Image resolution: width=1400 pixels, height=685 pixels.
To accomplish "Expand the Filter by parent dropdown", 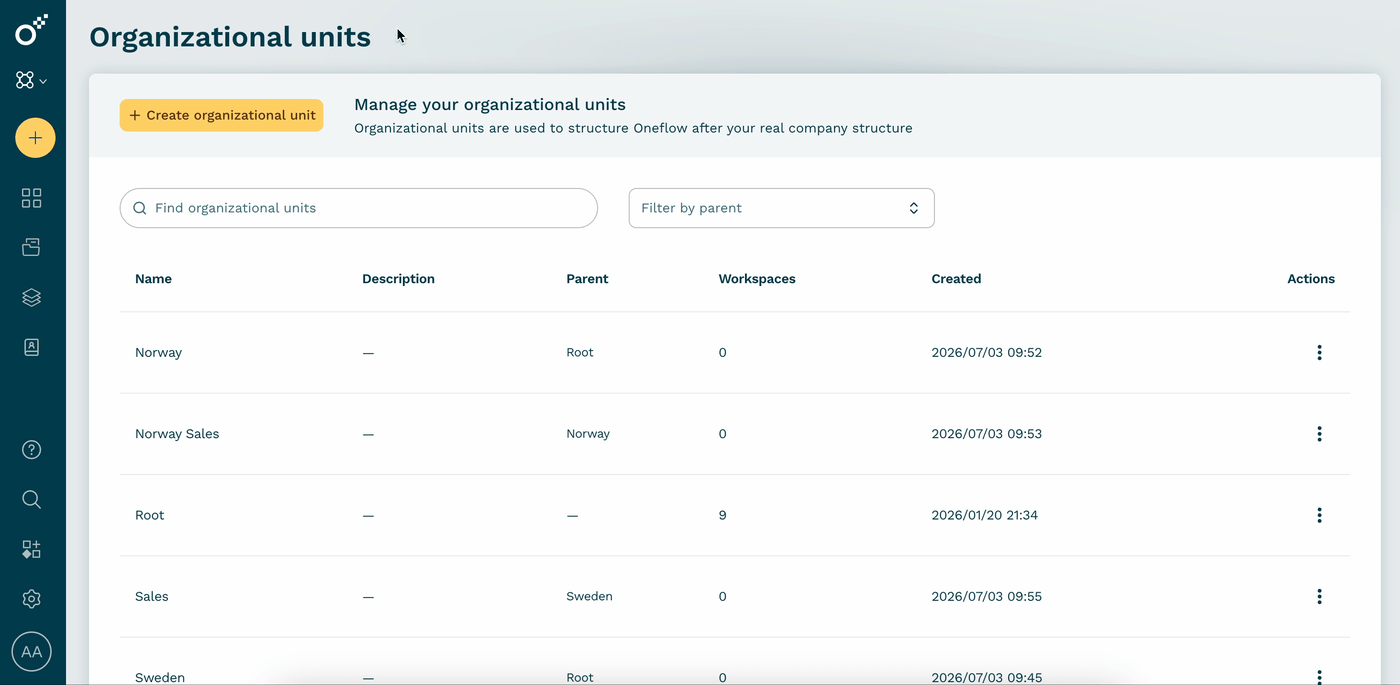I will (x=781, y=208).
